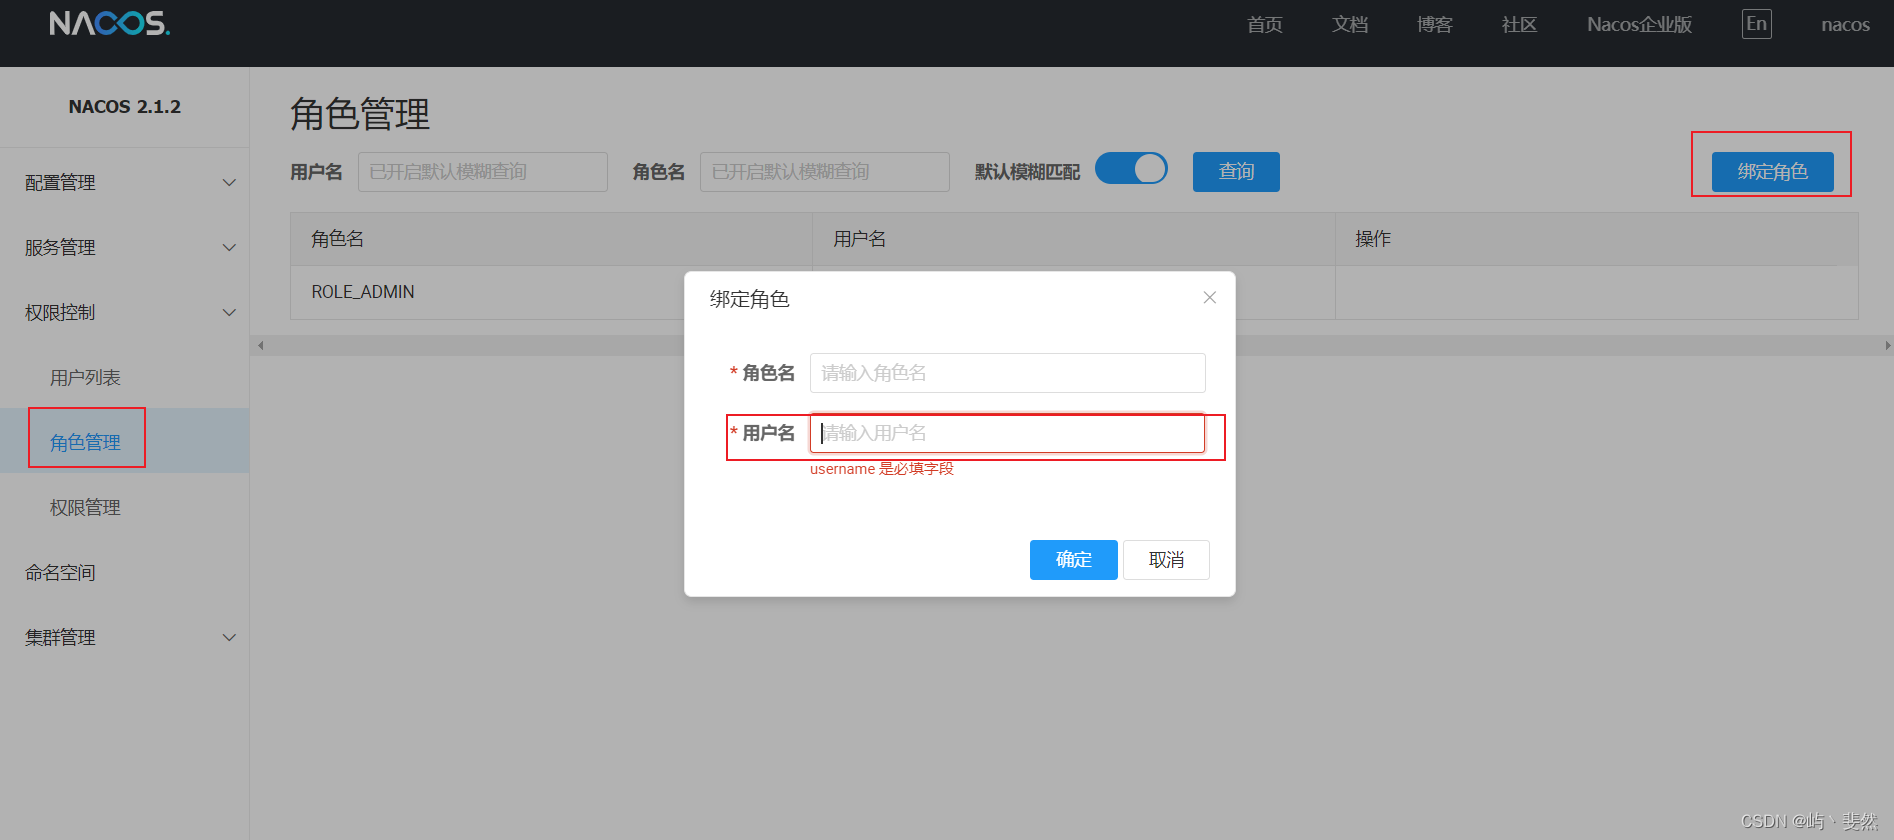Open 权限管理 sidebar item
The height and width of the screenshot is (840, 1894).
pos(85,507)
